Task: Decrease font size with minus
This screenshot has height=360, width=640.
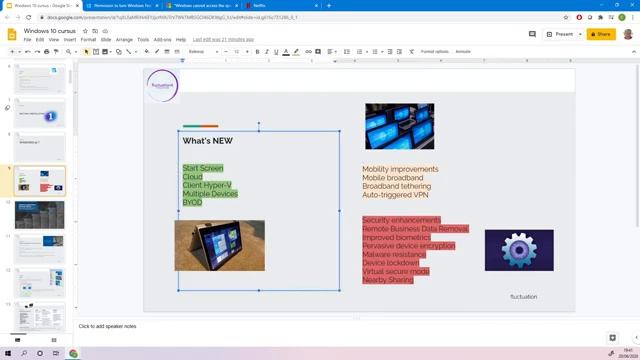Action: 226,52
